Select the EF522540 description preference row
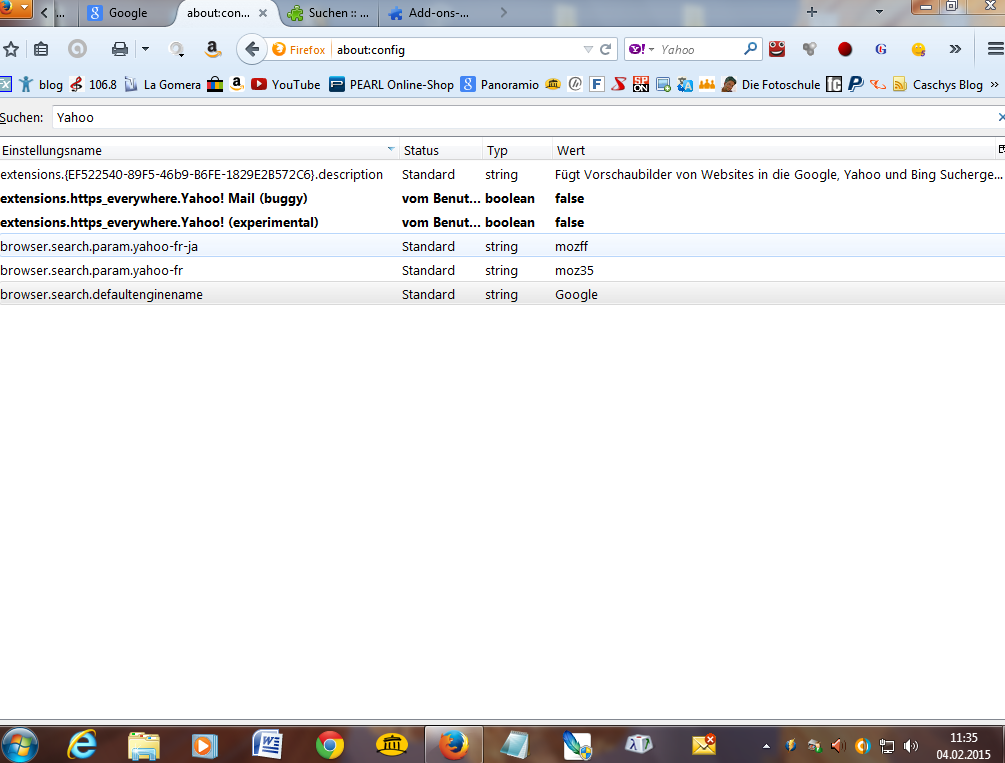Viewport: 1005px width, 763px height. coord(502,174)
